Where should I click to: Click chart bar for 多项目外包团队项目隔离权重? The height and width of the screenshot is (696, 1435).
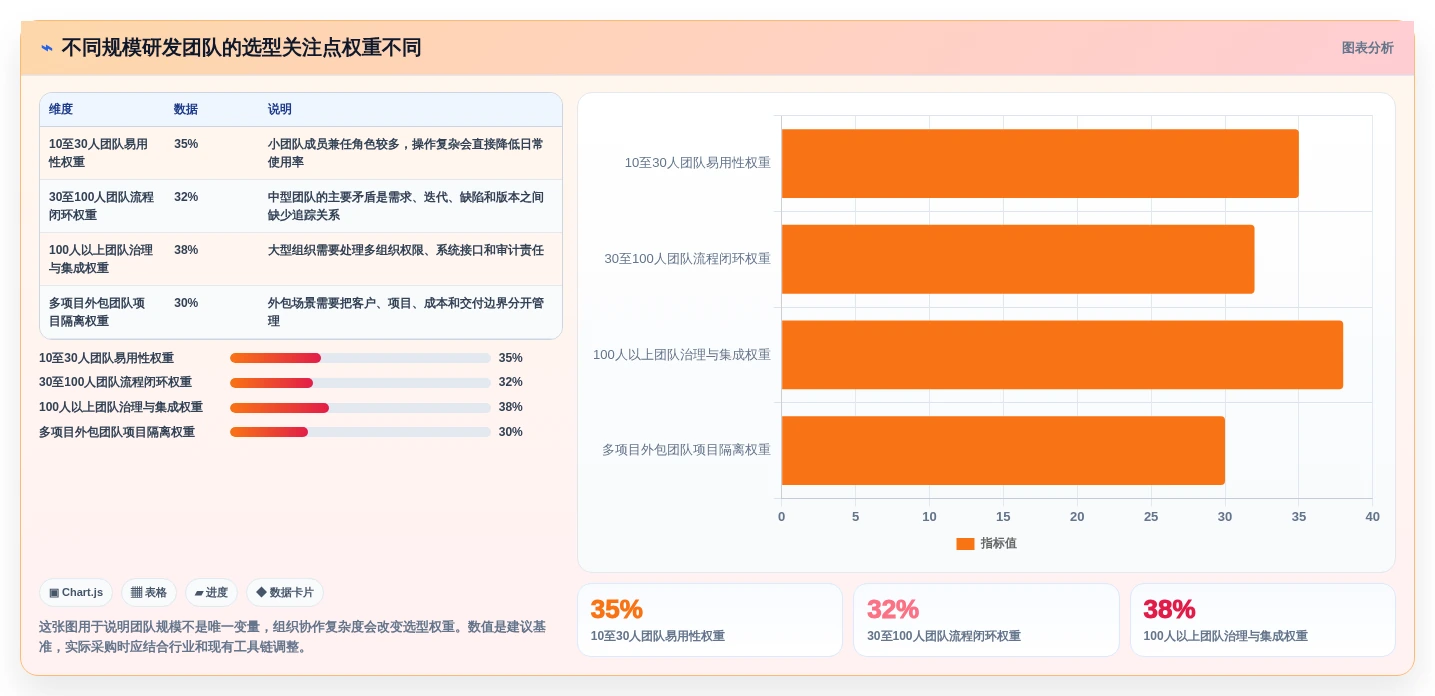1003,451
